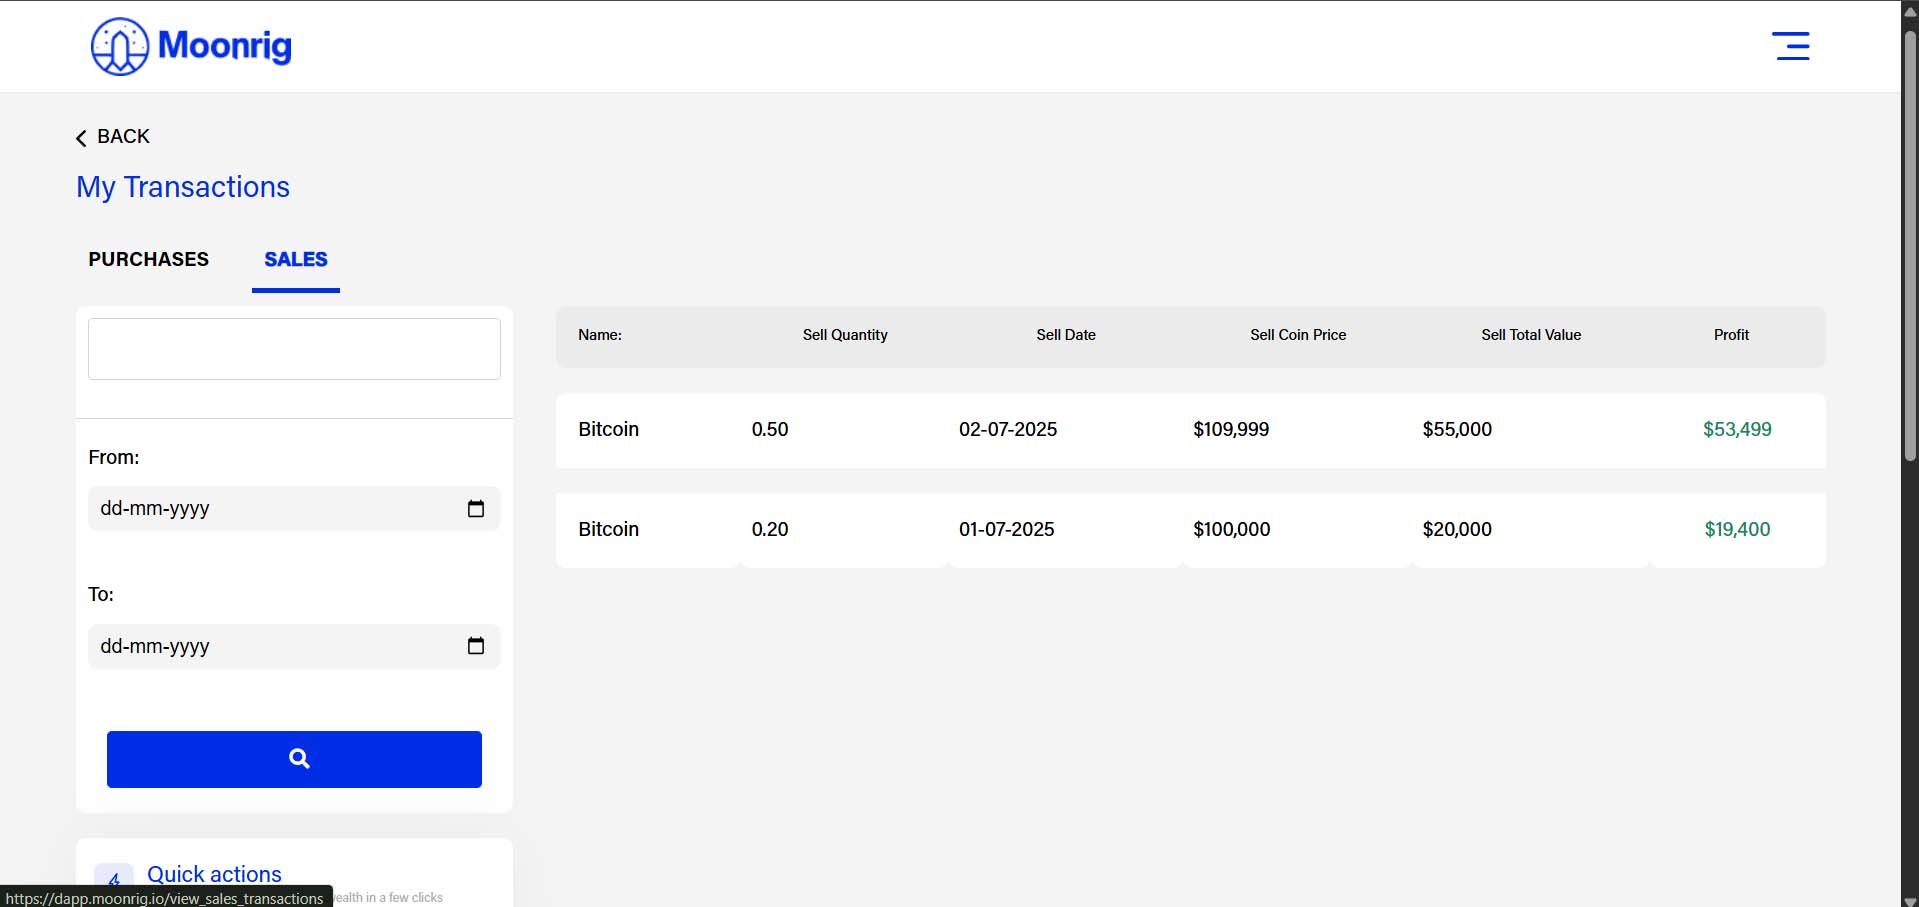Click the My Transactions heading
This screenshot has width=1919, height=907.
(183, 187)
